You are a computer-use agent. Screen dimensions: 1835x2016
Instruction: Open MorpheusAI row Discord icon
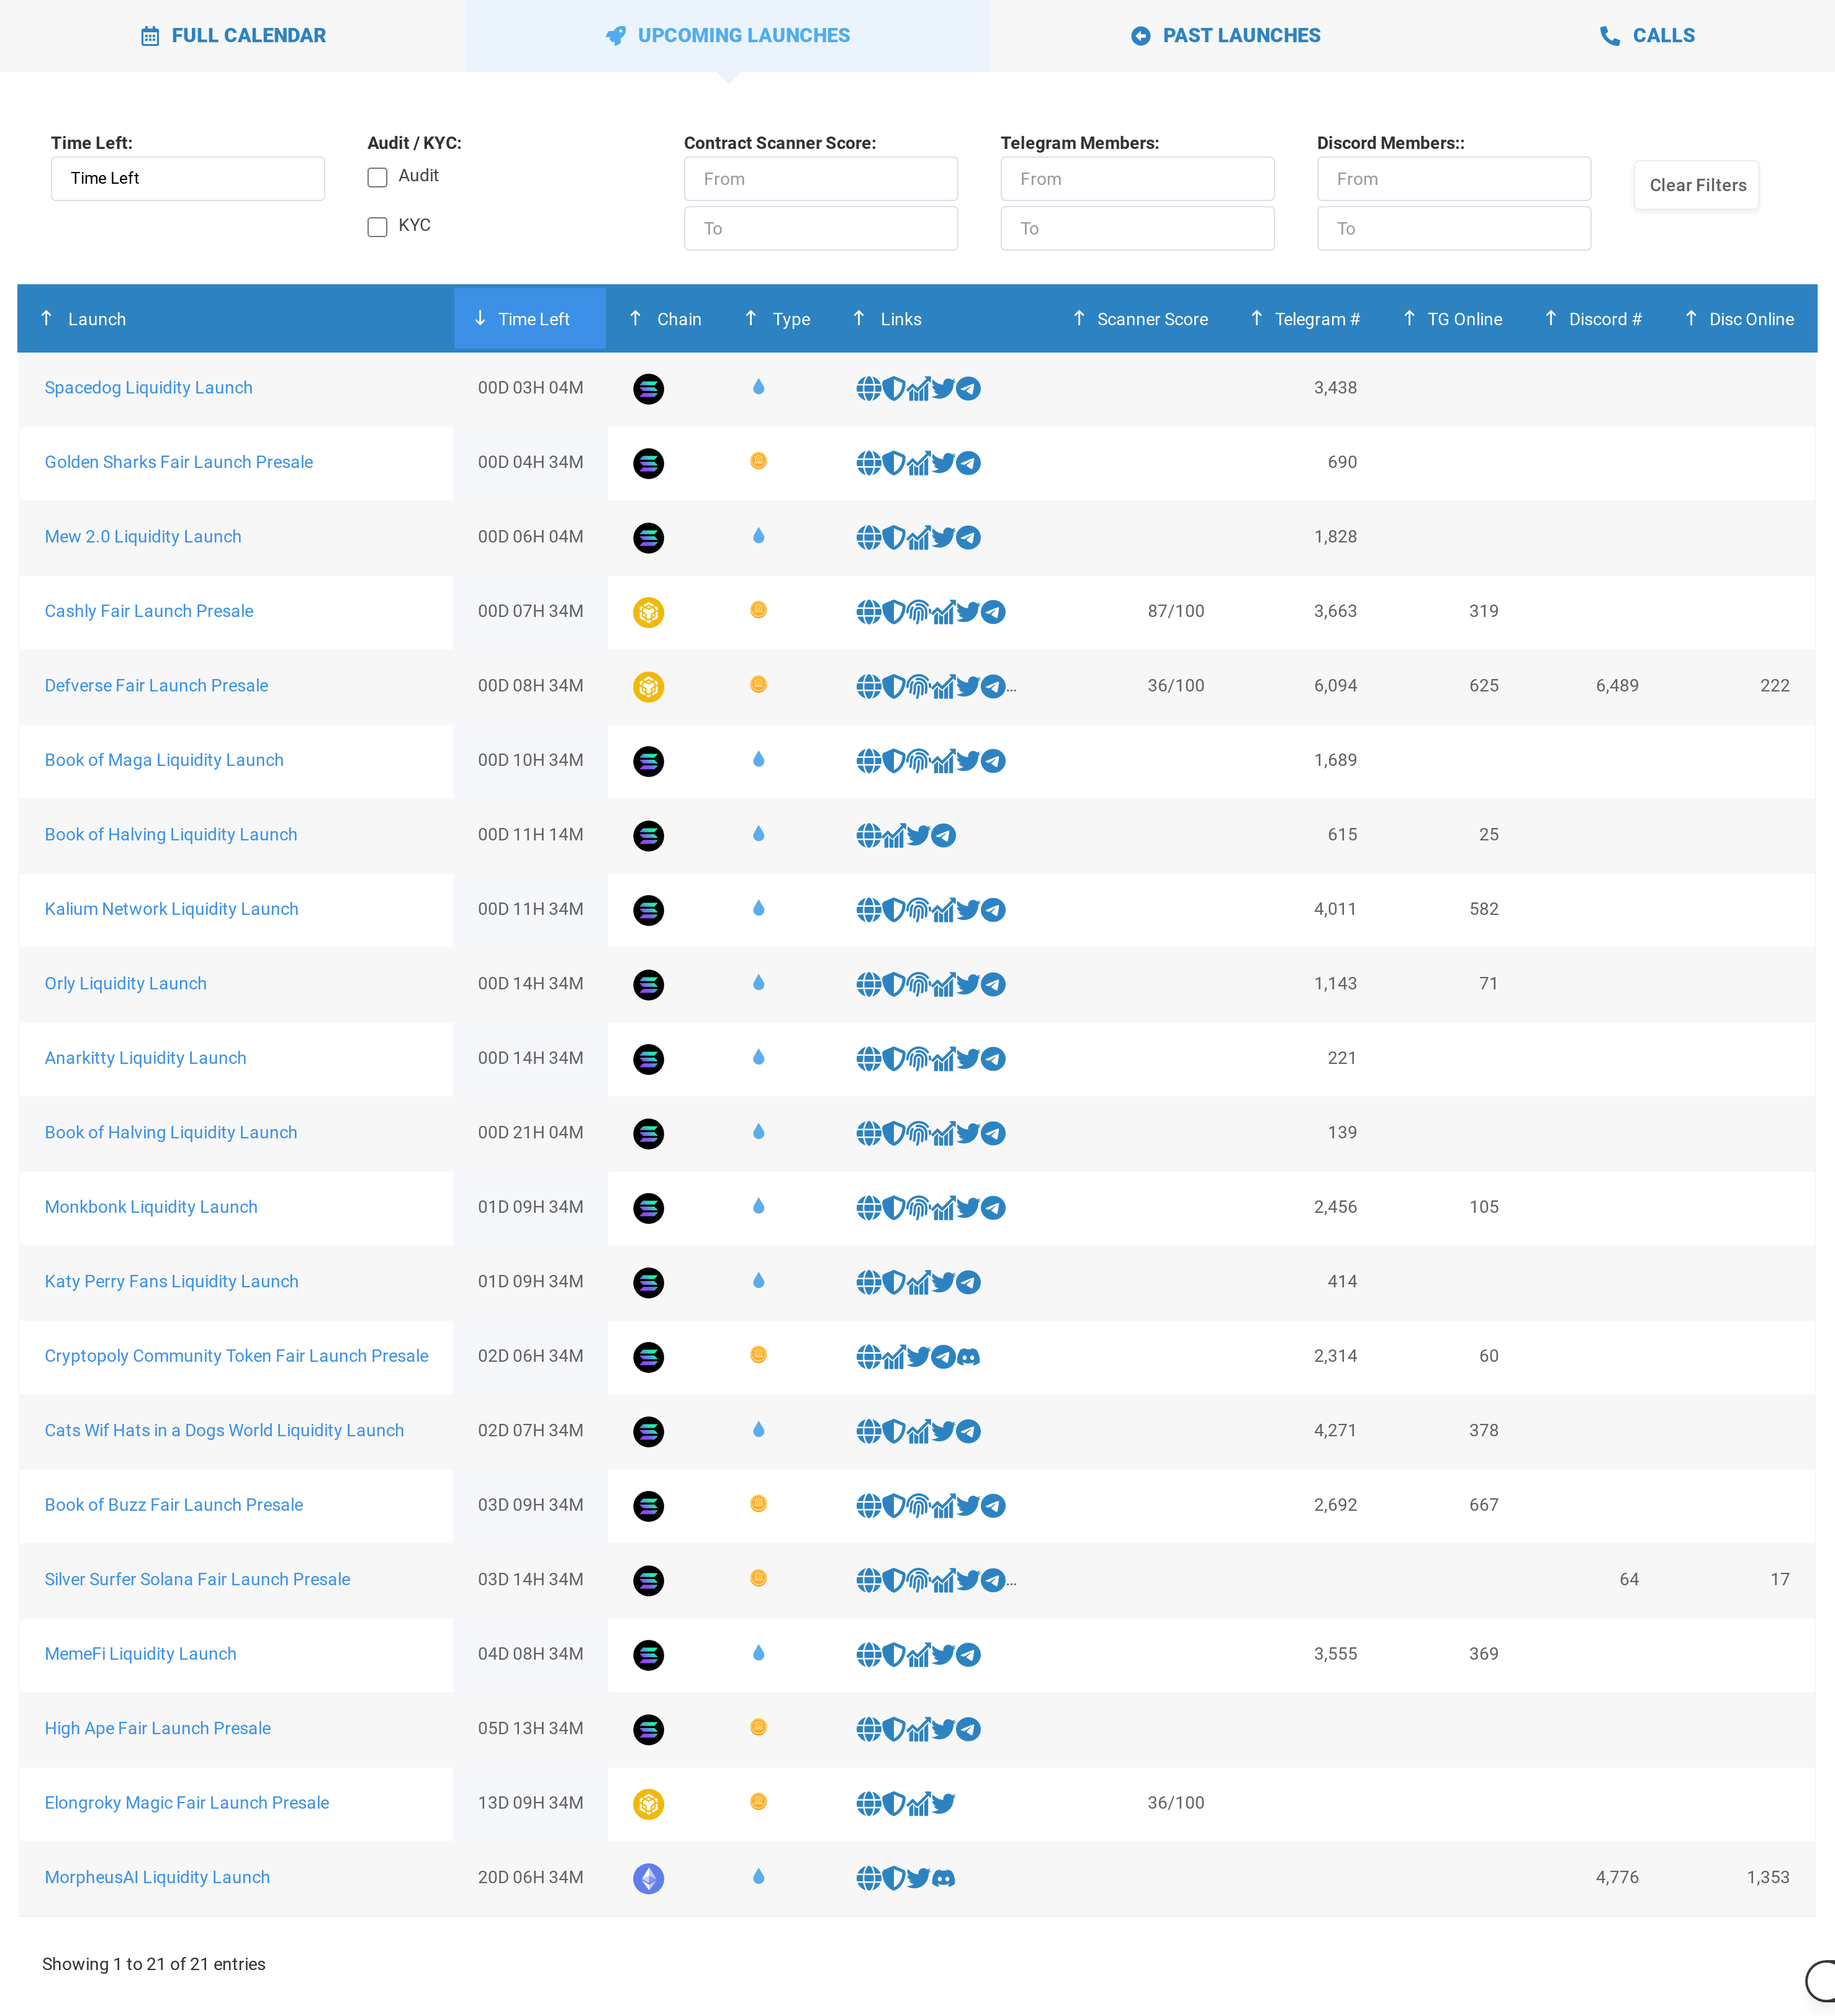[943, 1878]
